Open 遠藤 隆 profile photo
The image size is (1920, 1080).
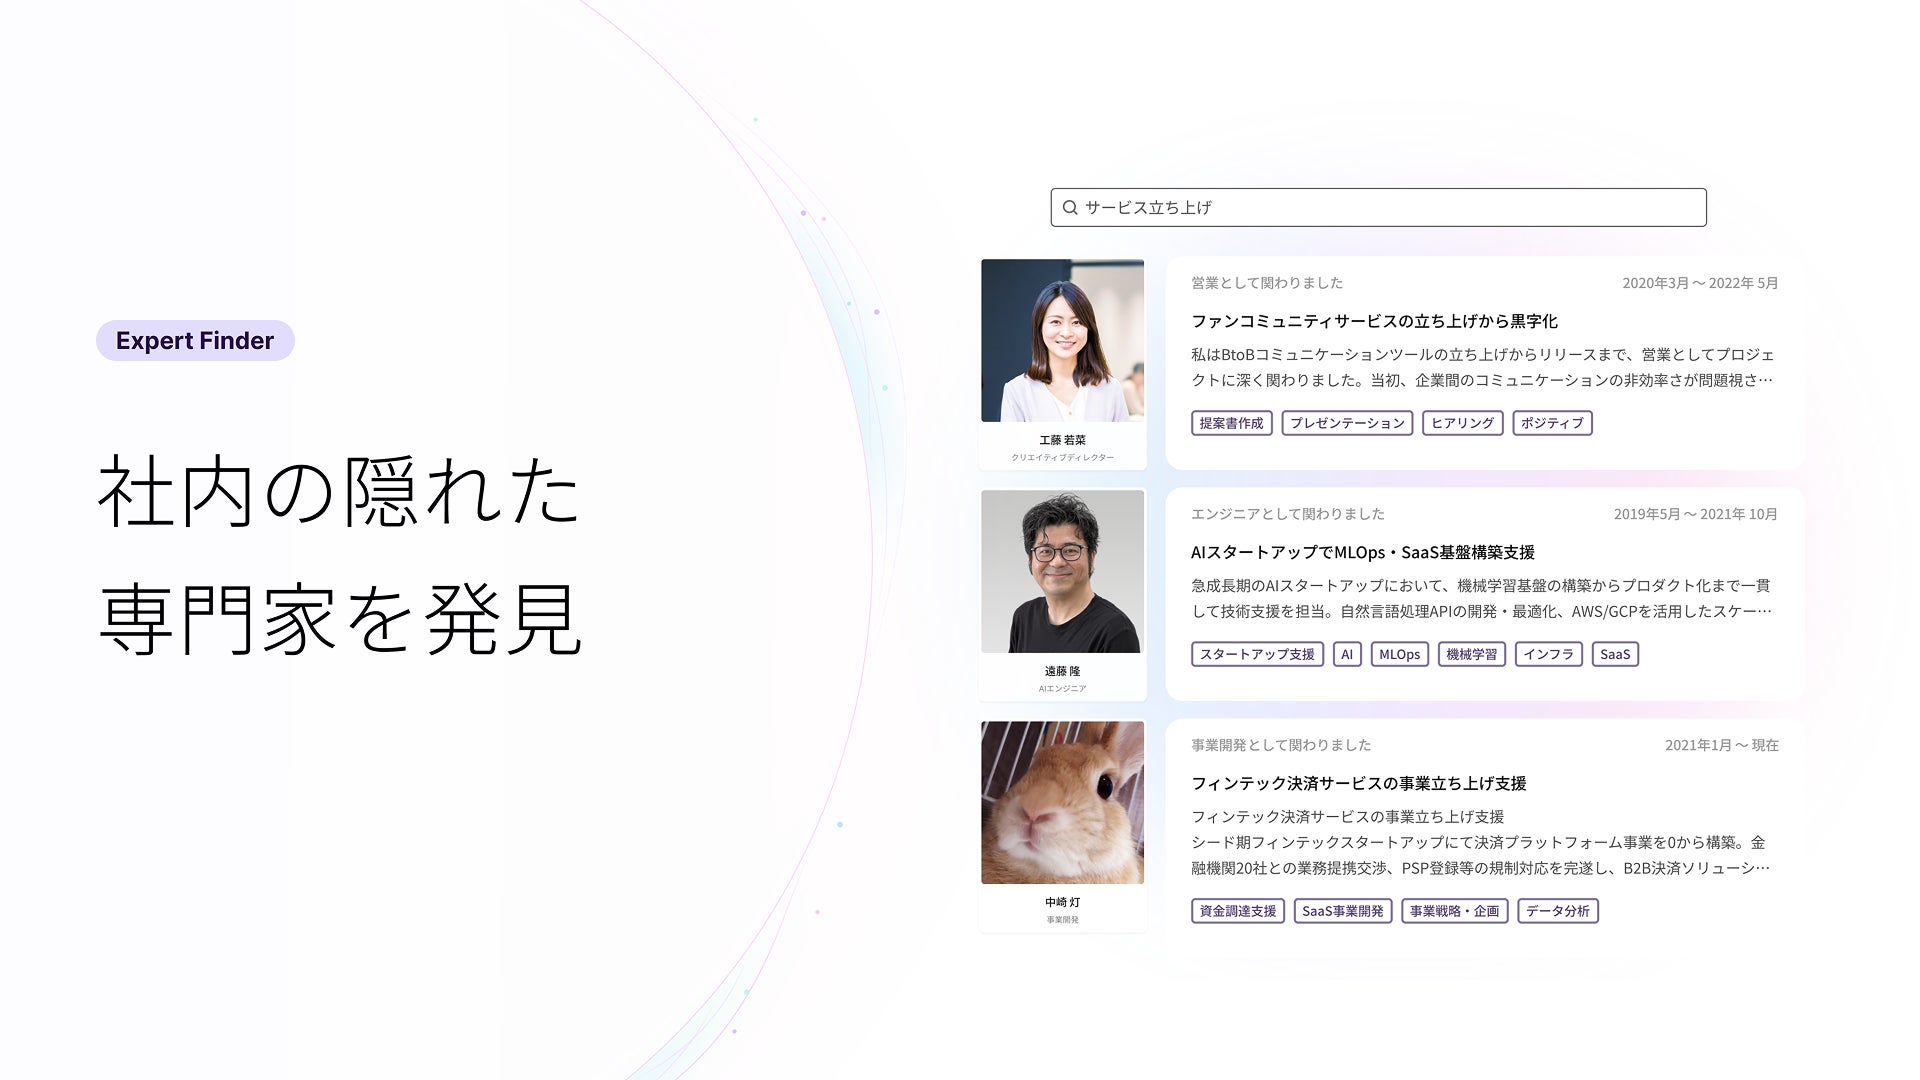[1062, 571]
